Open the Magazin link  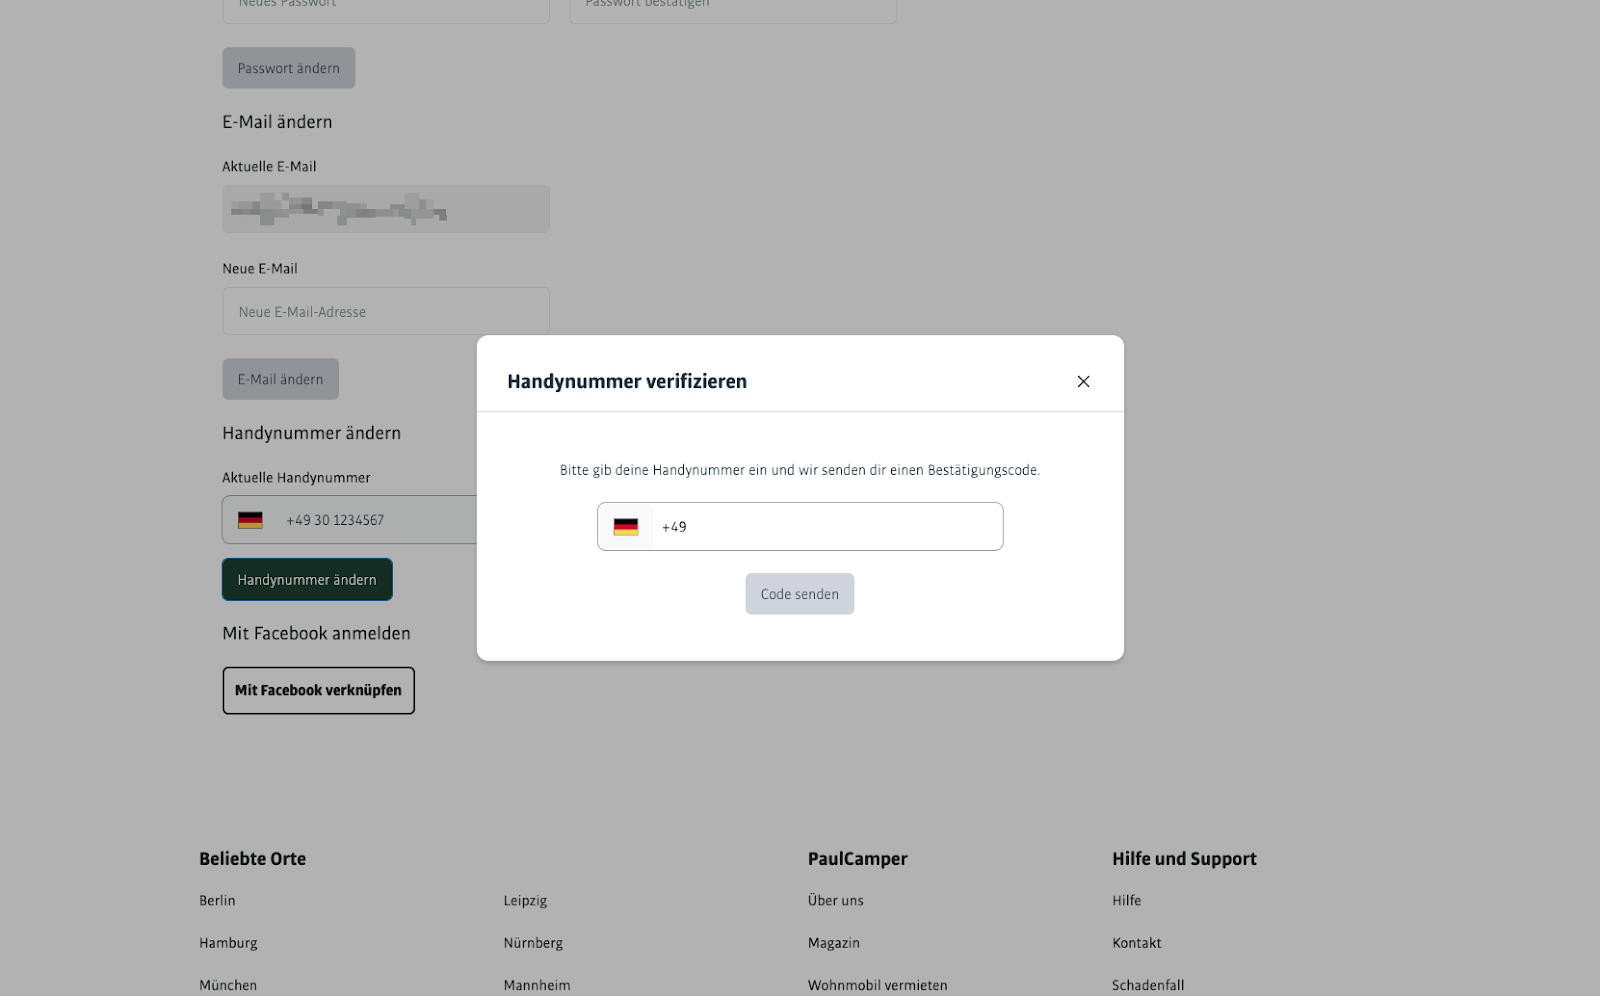(833, 943)
